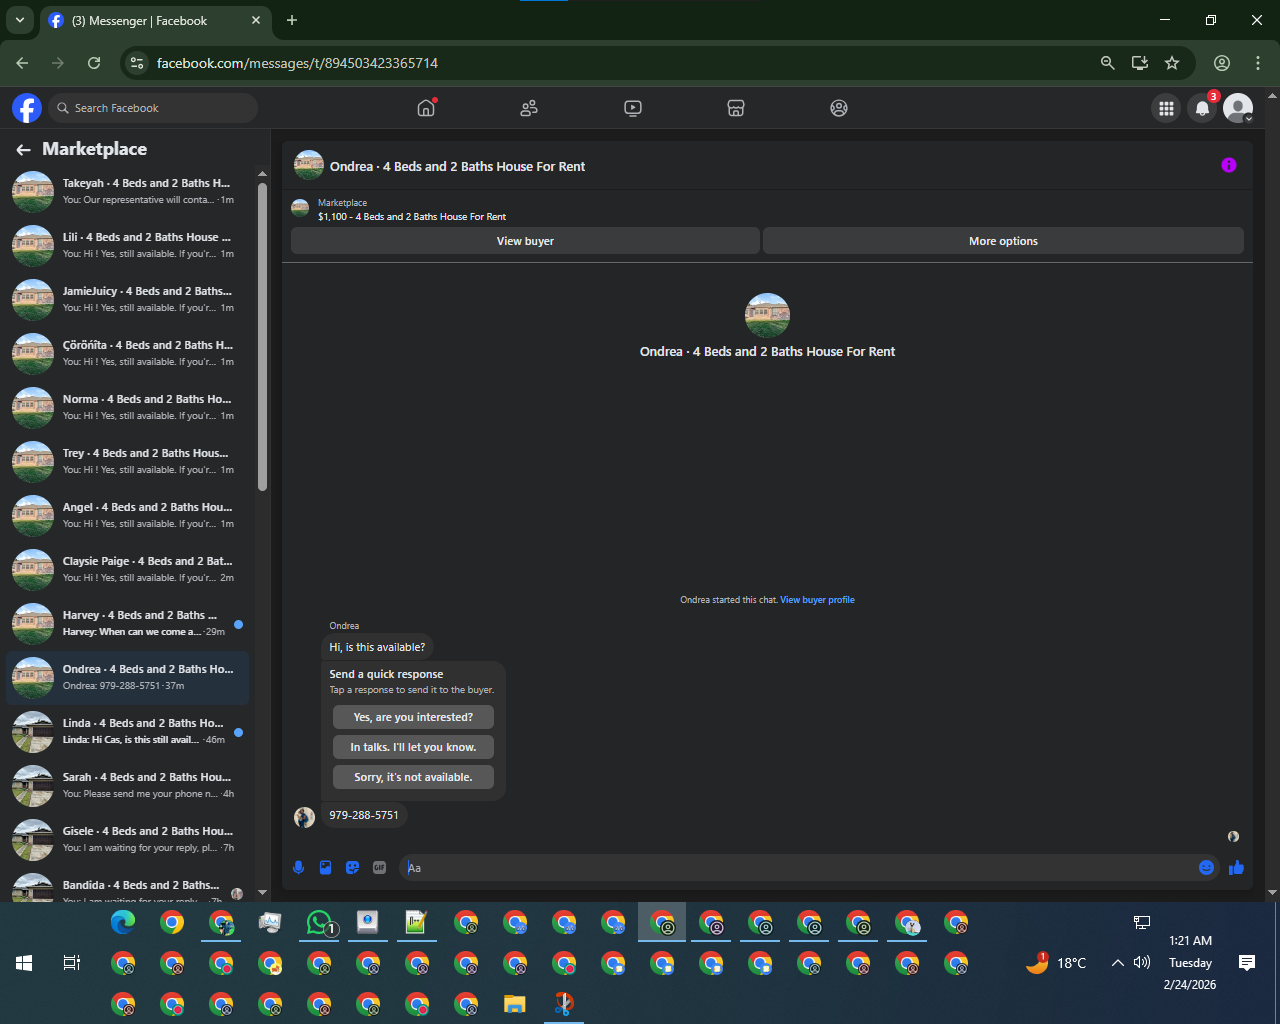Open Chrome install app icon in address bar
This screenshot has width=1280, height=1024.
click(x=1139, y=63)
